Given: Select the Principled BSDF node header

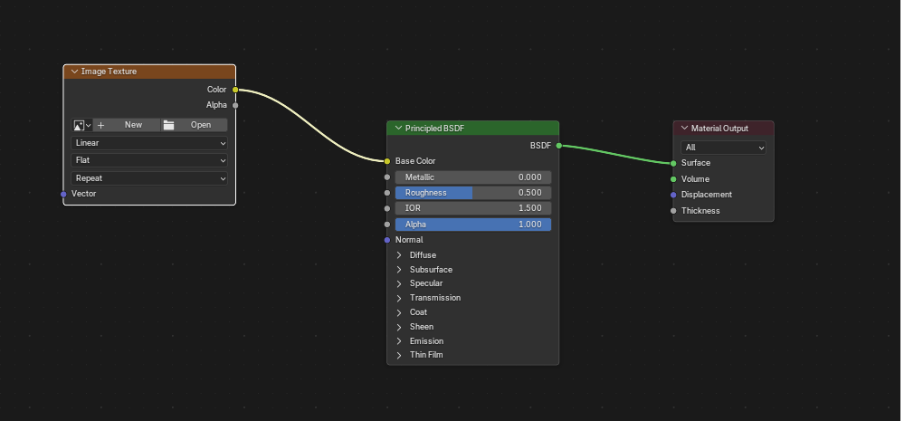Looking at the screenshot, I should click(473, 128).
